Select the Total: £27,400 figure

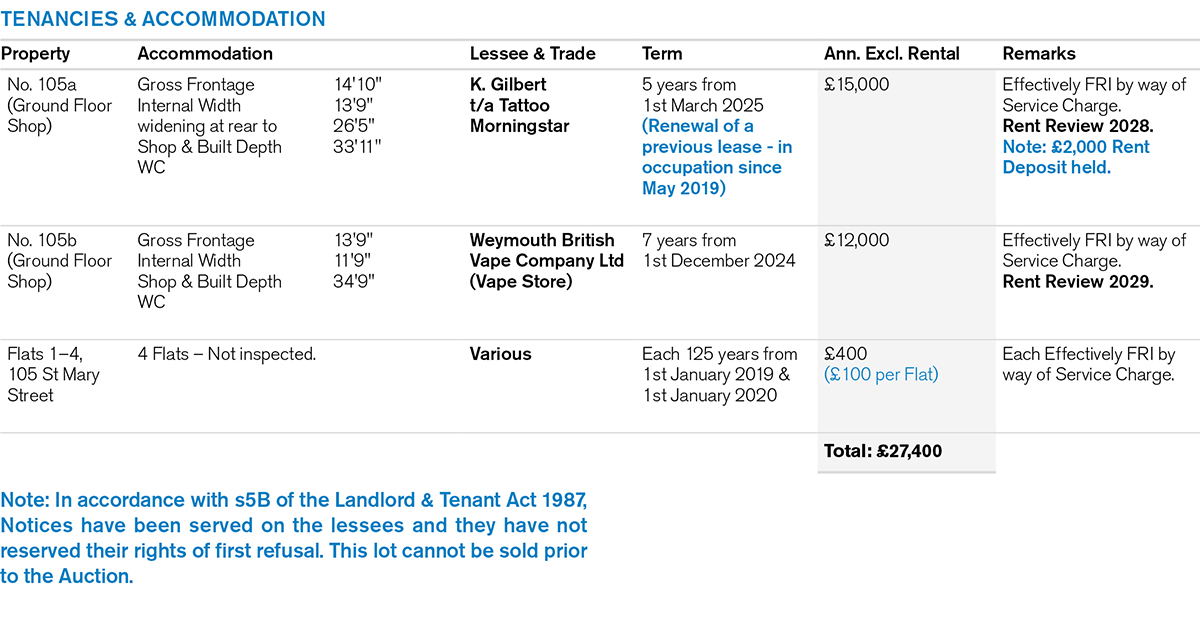883,451
